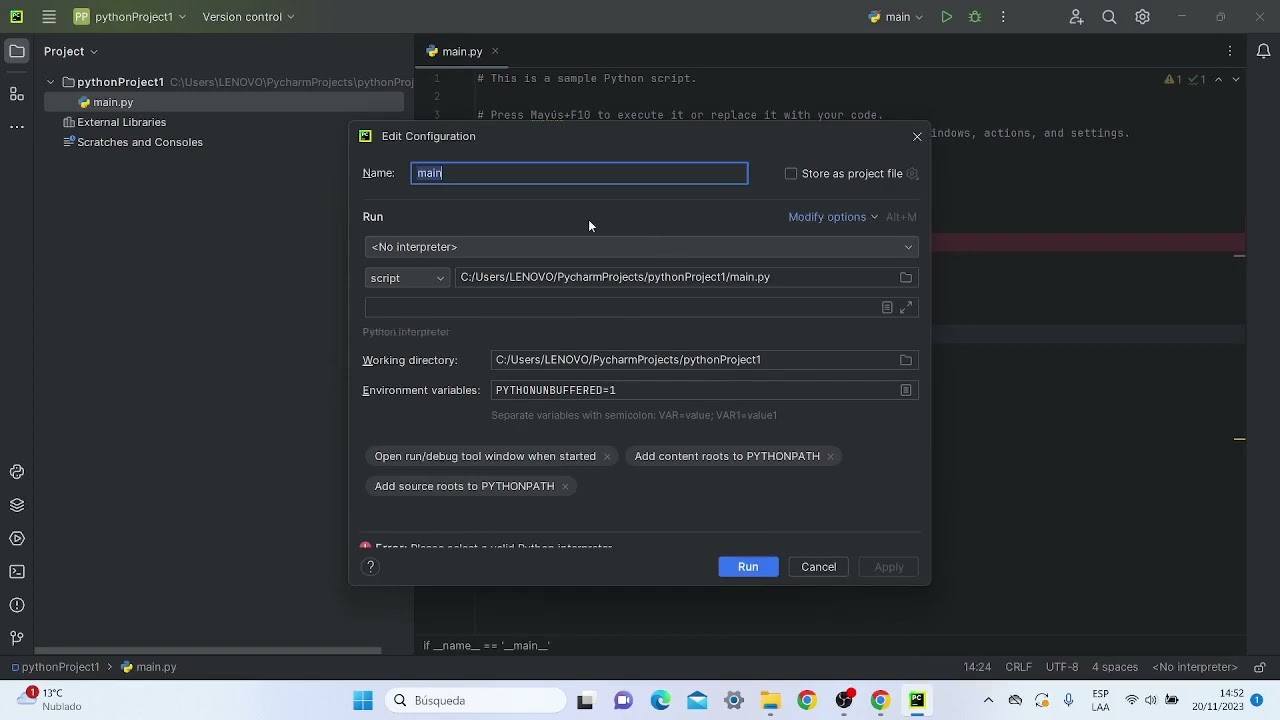This screenshot has width=1280, height=720.
Task: Close the main.py editor tab
Action: tap(495, 51)
